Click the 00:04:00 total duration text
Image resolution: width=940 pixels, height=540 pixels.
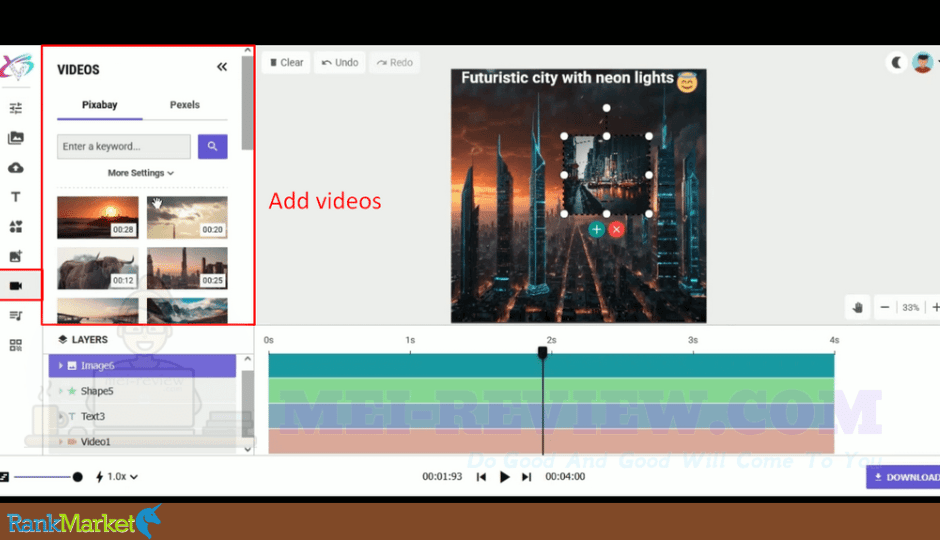point(565,477)
